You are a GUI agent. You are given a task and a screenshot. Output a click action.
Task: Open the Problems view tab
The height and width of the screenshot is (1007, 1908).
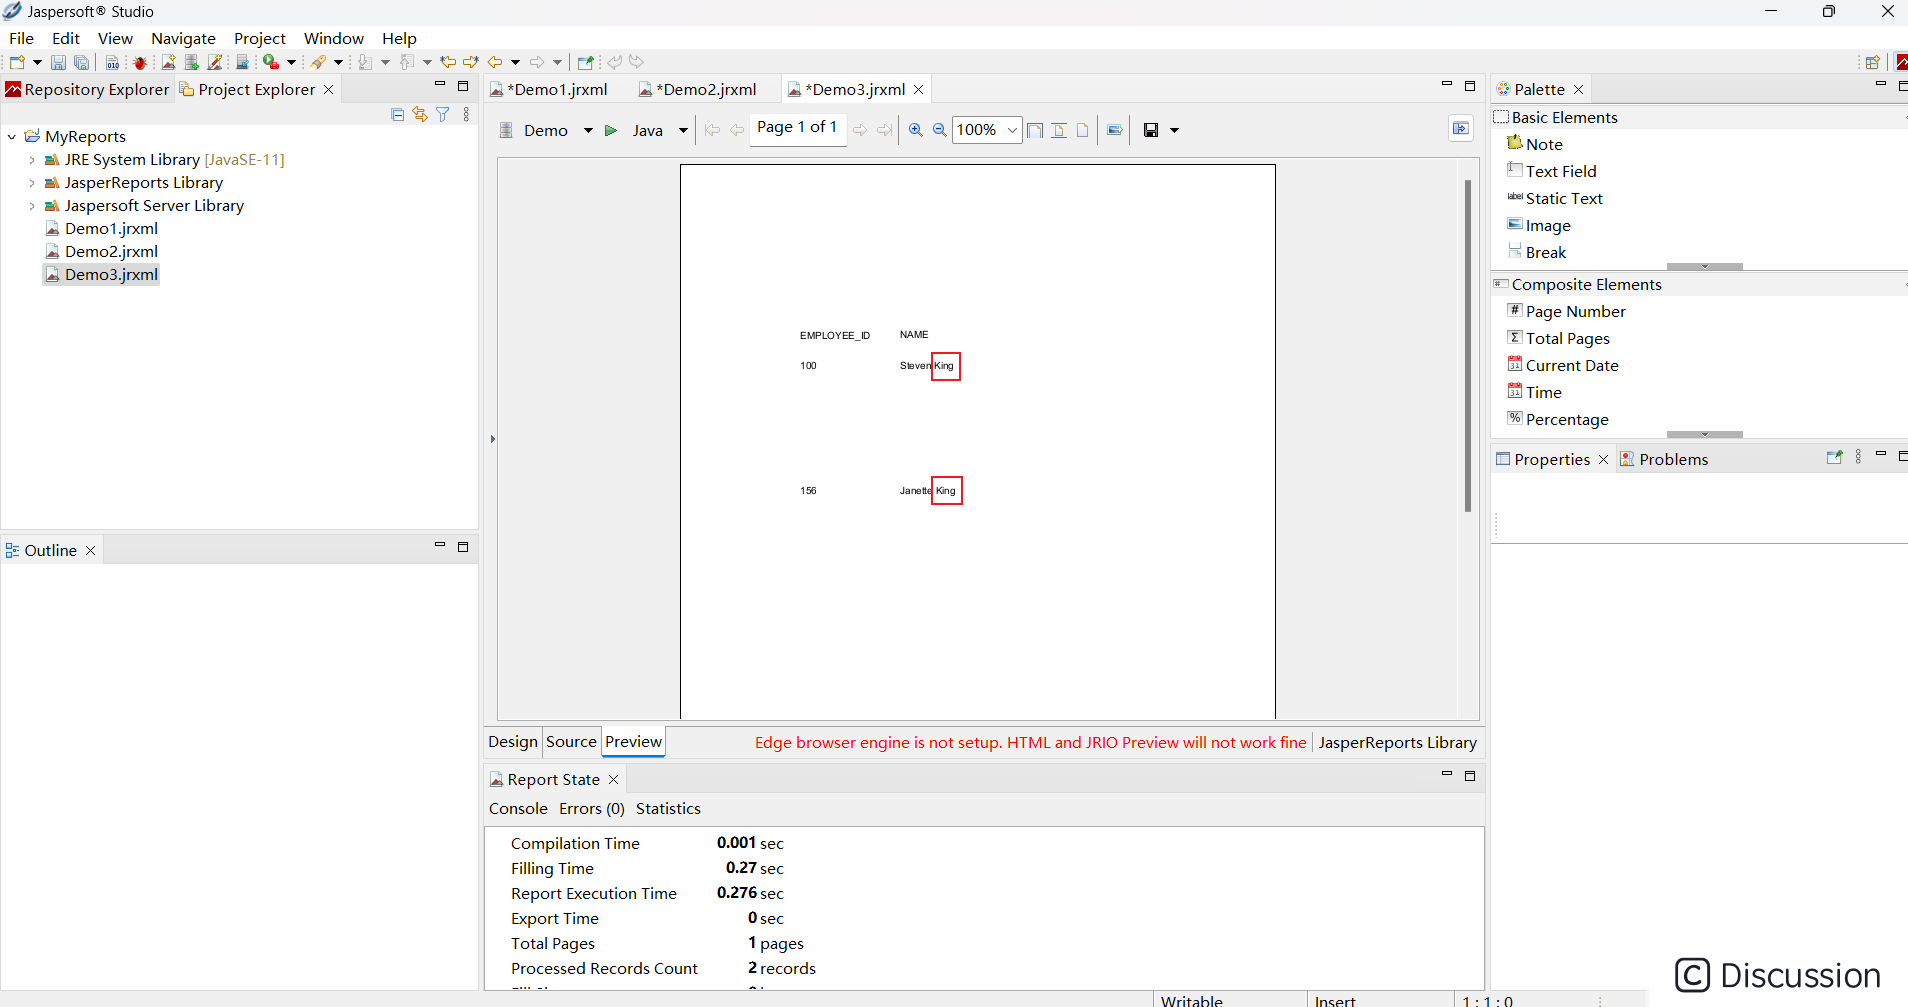(1664, 459)
